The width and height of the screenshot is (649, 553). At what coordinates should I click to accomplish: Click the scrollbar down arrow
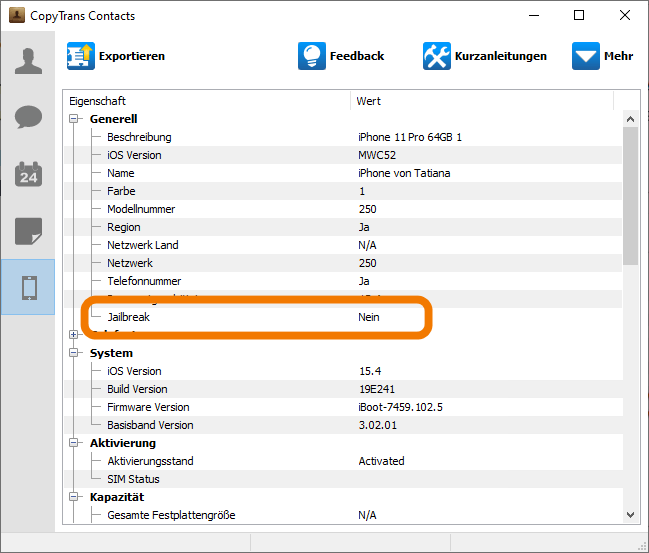click(x=630, y=515)
